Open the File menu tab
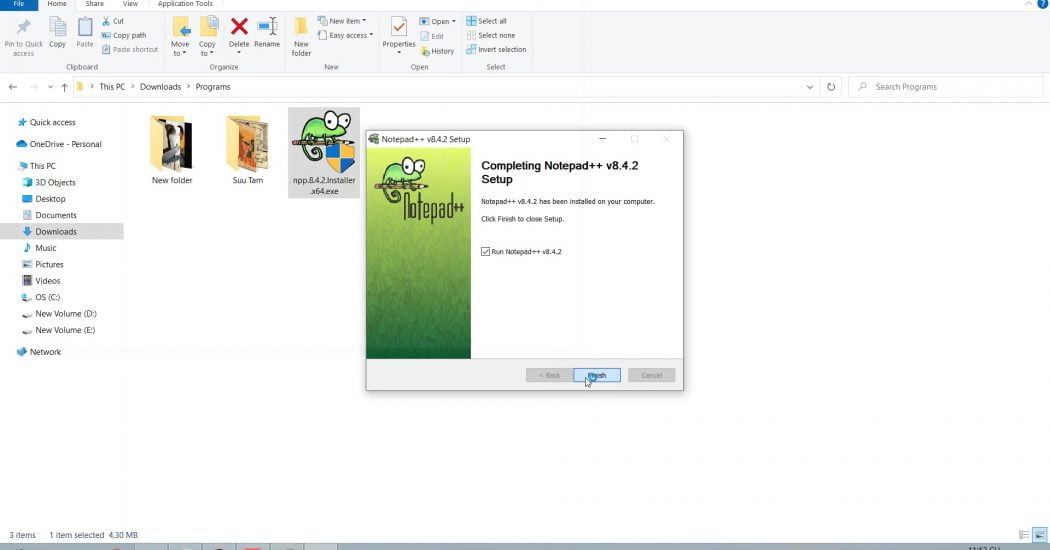This screenshot has width=1050, height=550. 19,4
